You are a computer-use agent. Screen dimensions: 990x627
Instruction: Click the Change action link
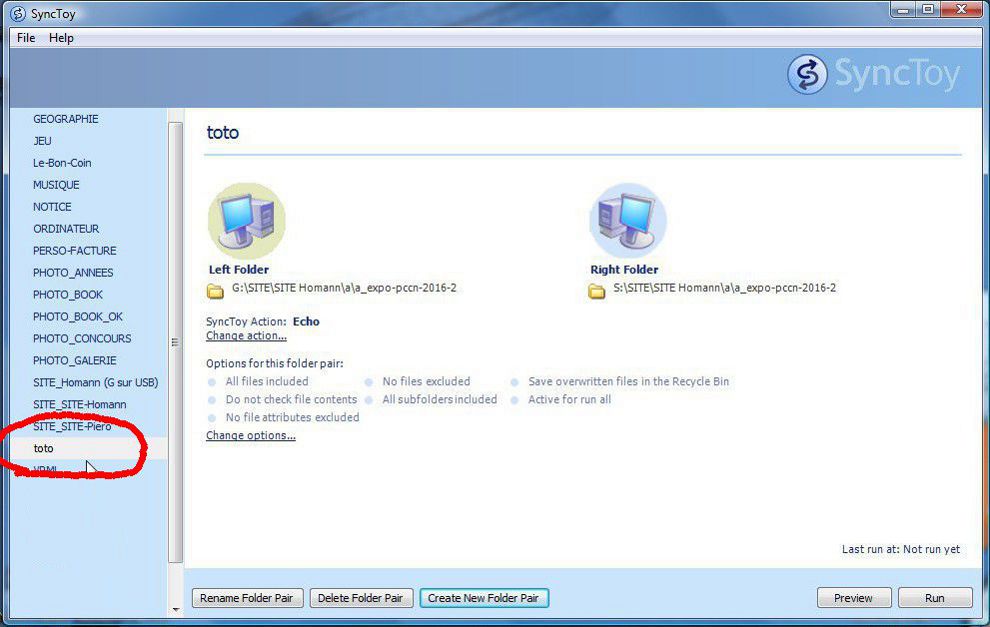(246, 336)
